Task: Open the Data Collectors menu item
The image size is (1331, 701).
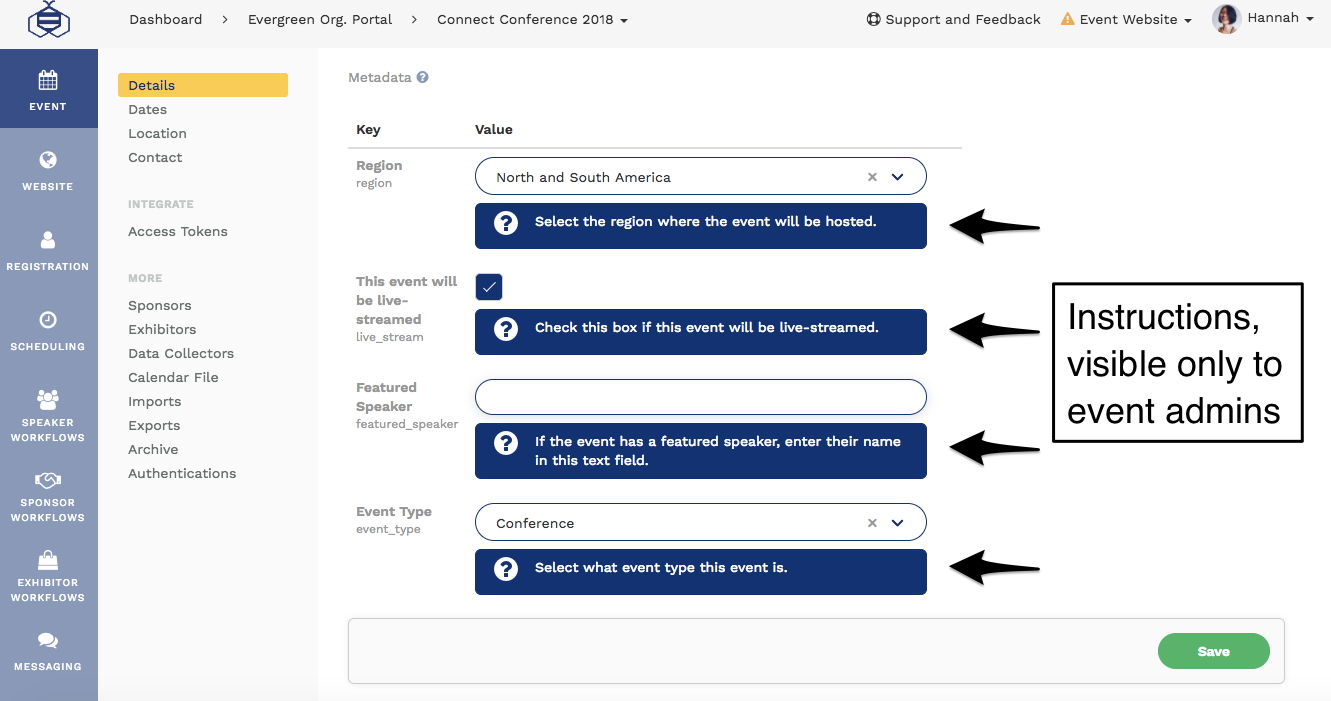Action: coord(181,354)
